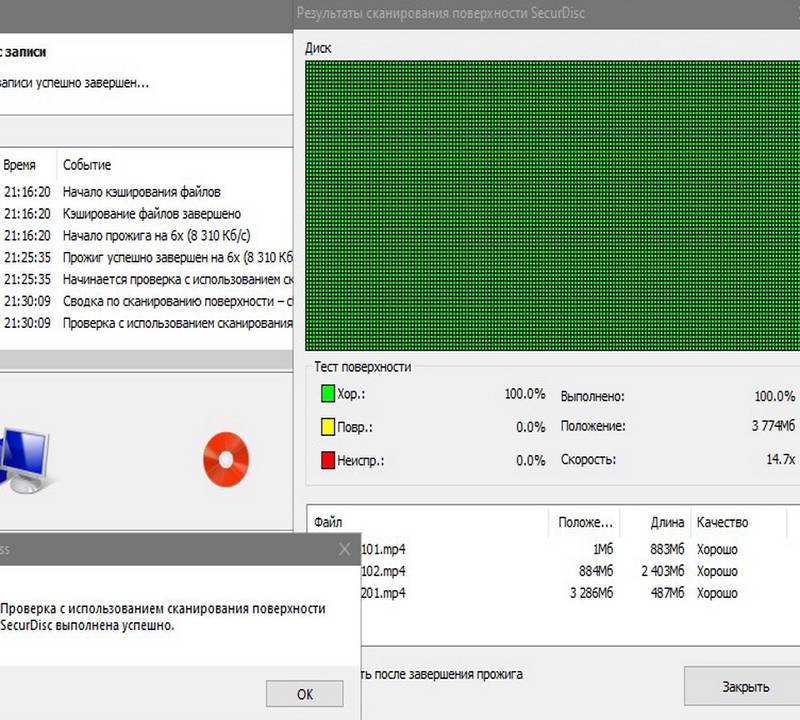This screenshot has height=720, width=800.
Task: Select the 'Начало кэширования файлов' log entry
Action: (141, 192)
